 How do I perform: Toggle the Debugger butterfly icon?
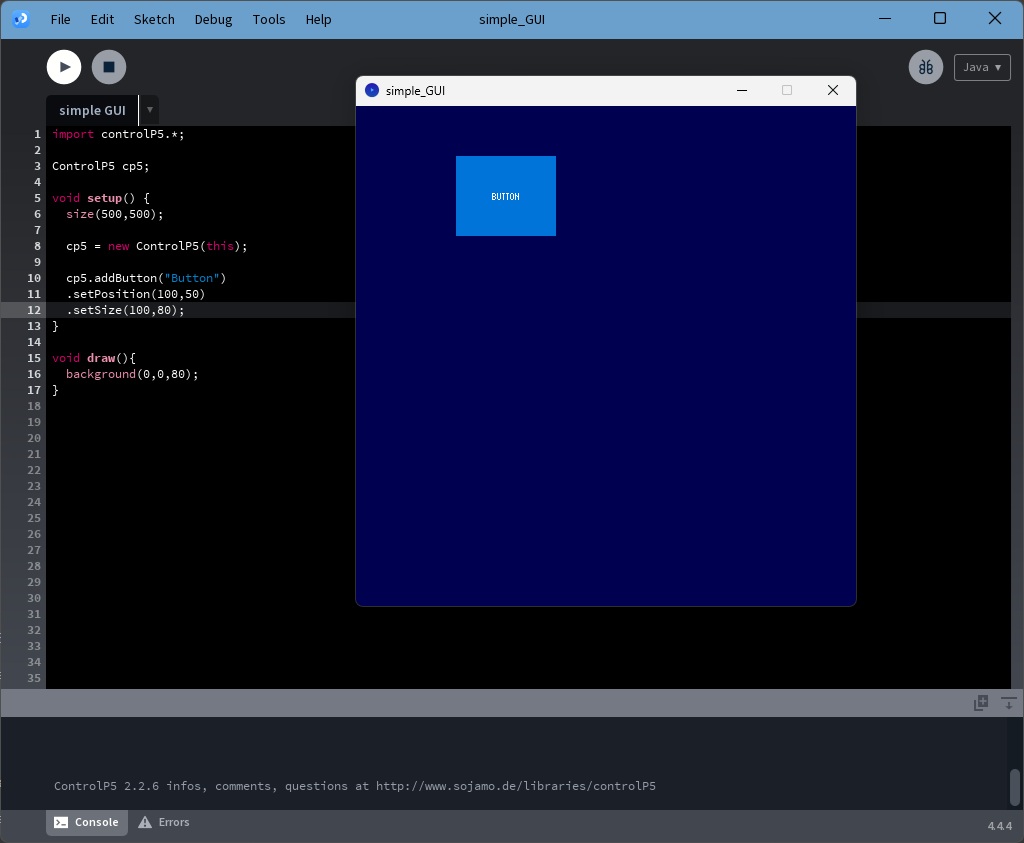pyautogui.click(x=925, y=67)
